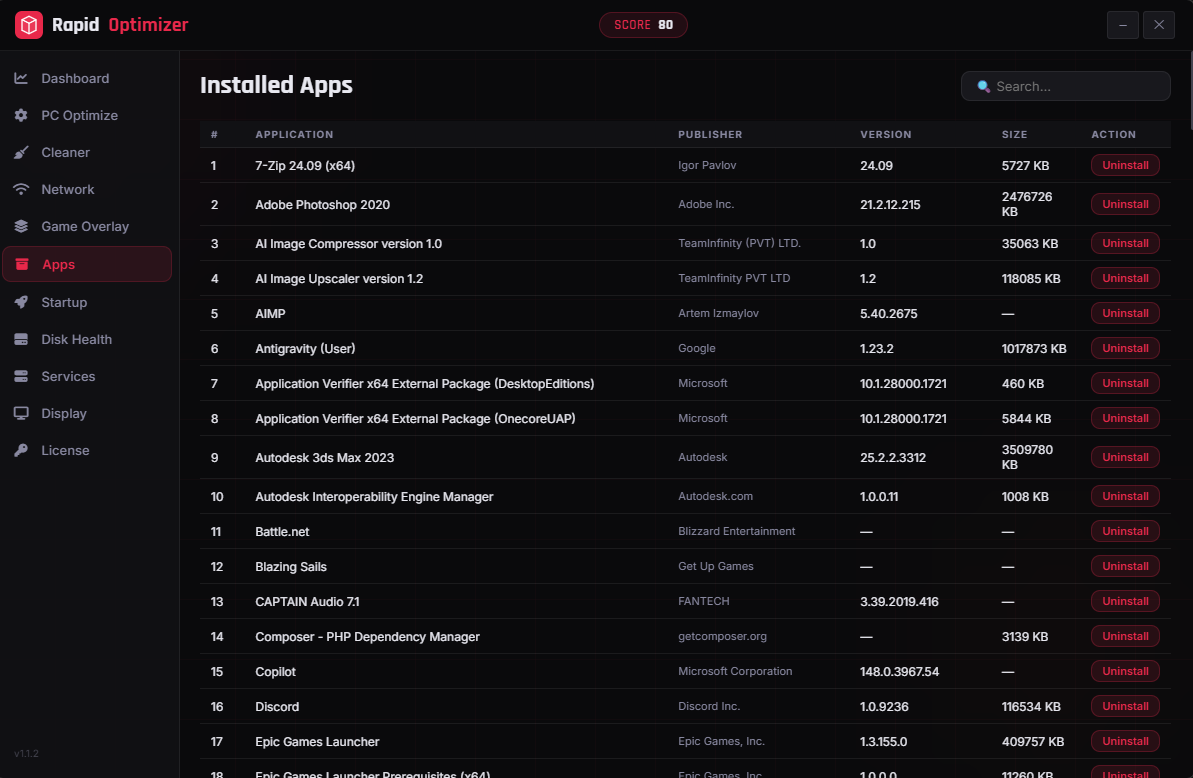Click the FANTECH publisher cell
This screenshot has height=778, width=1193.
(703, 601)
